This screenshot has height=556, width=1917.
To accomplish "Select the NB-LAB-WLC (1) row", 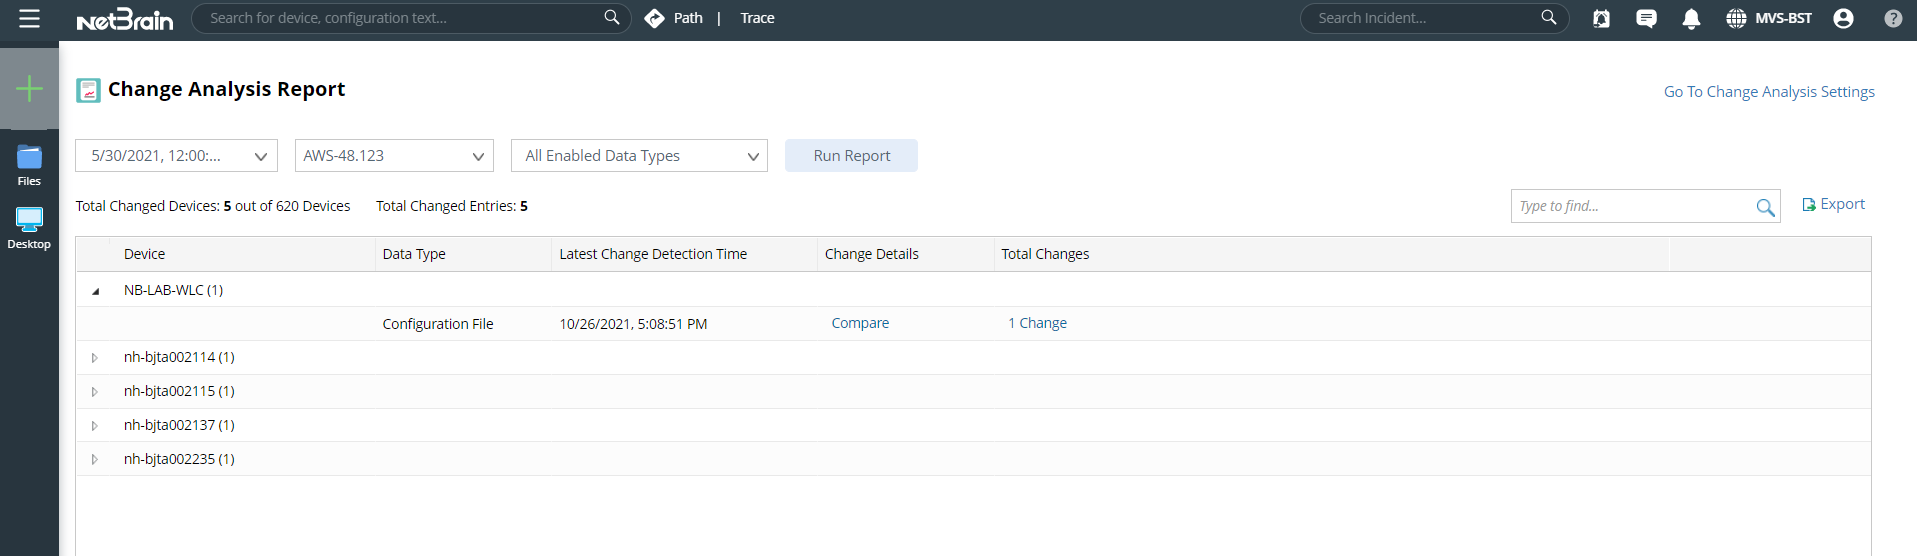I will pyautogui.click(x=973, y=290).
